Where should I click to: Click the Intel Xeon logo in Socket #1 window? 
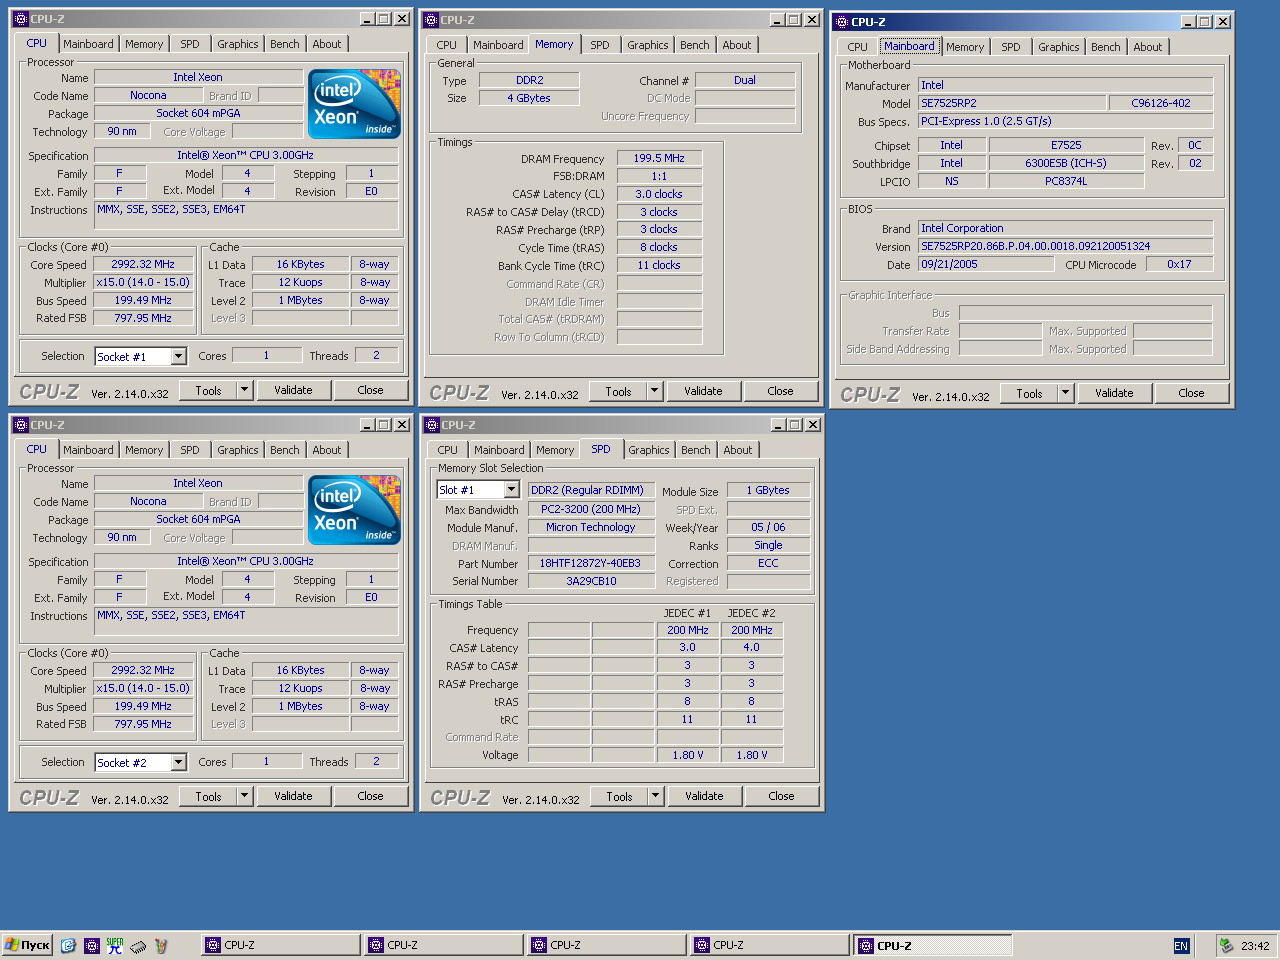354,103
